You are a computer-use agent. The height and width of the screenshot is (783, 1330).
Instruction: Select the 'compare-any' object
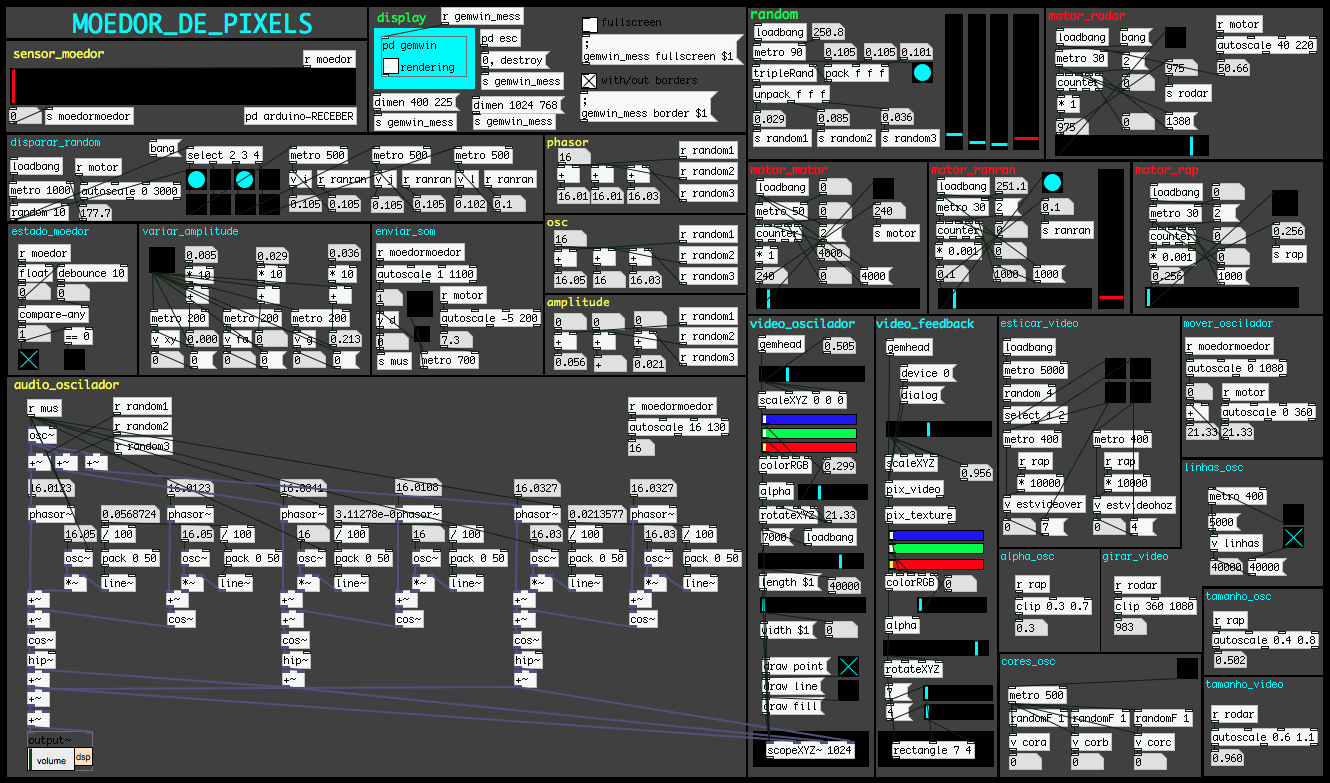[52, 314]
